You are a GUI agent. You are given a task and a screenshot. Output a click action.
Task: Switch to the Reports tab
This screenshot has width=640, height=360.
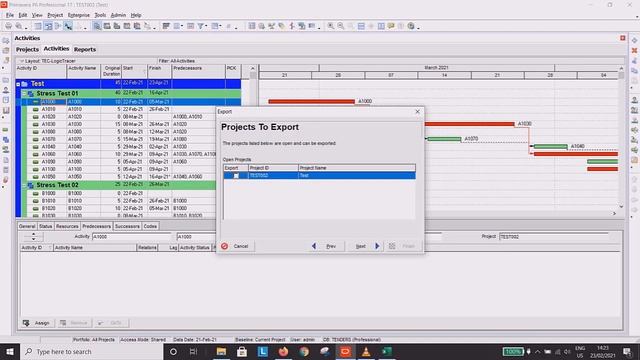[85, 49]
